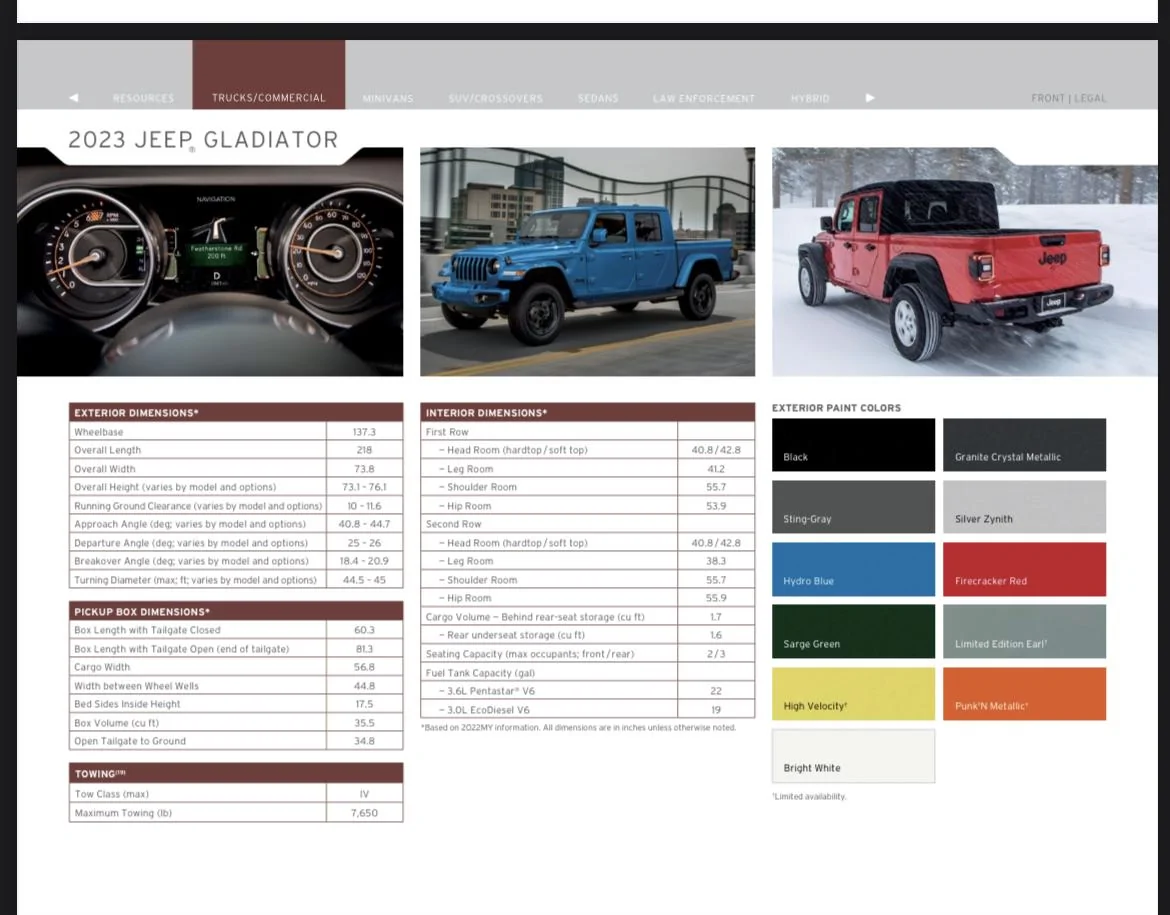Click the Interior Dimensions table header
This screenshot has width=1170, height=915.
coord(587,413)
